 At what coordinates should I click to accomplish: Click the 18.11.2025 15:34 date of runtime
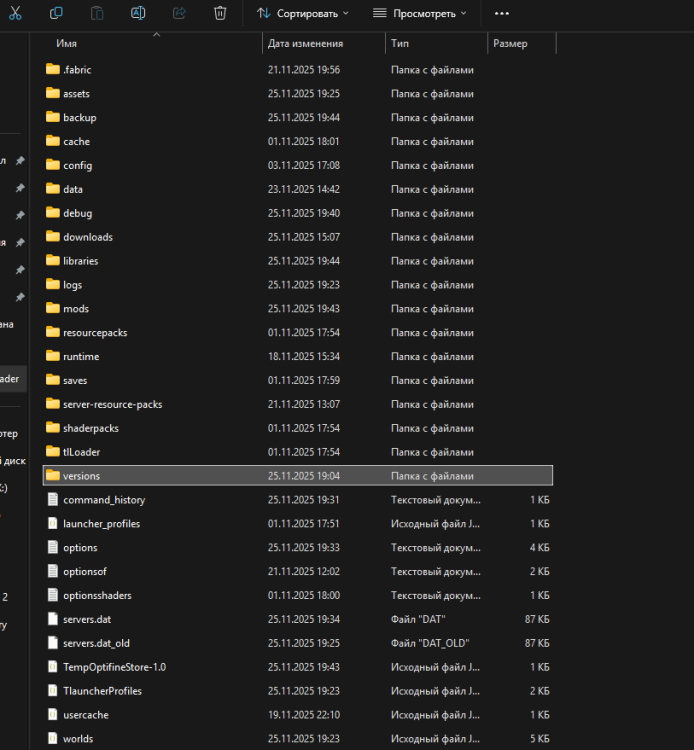304,356
